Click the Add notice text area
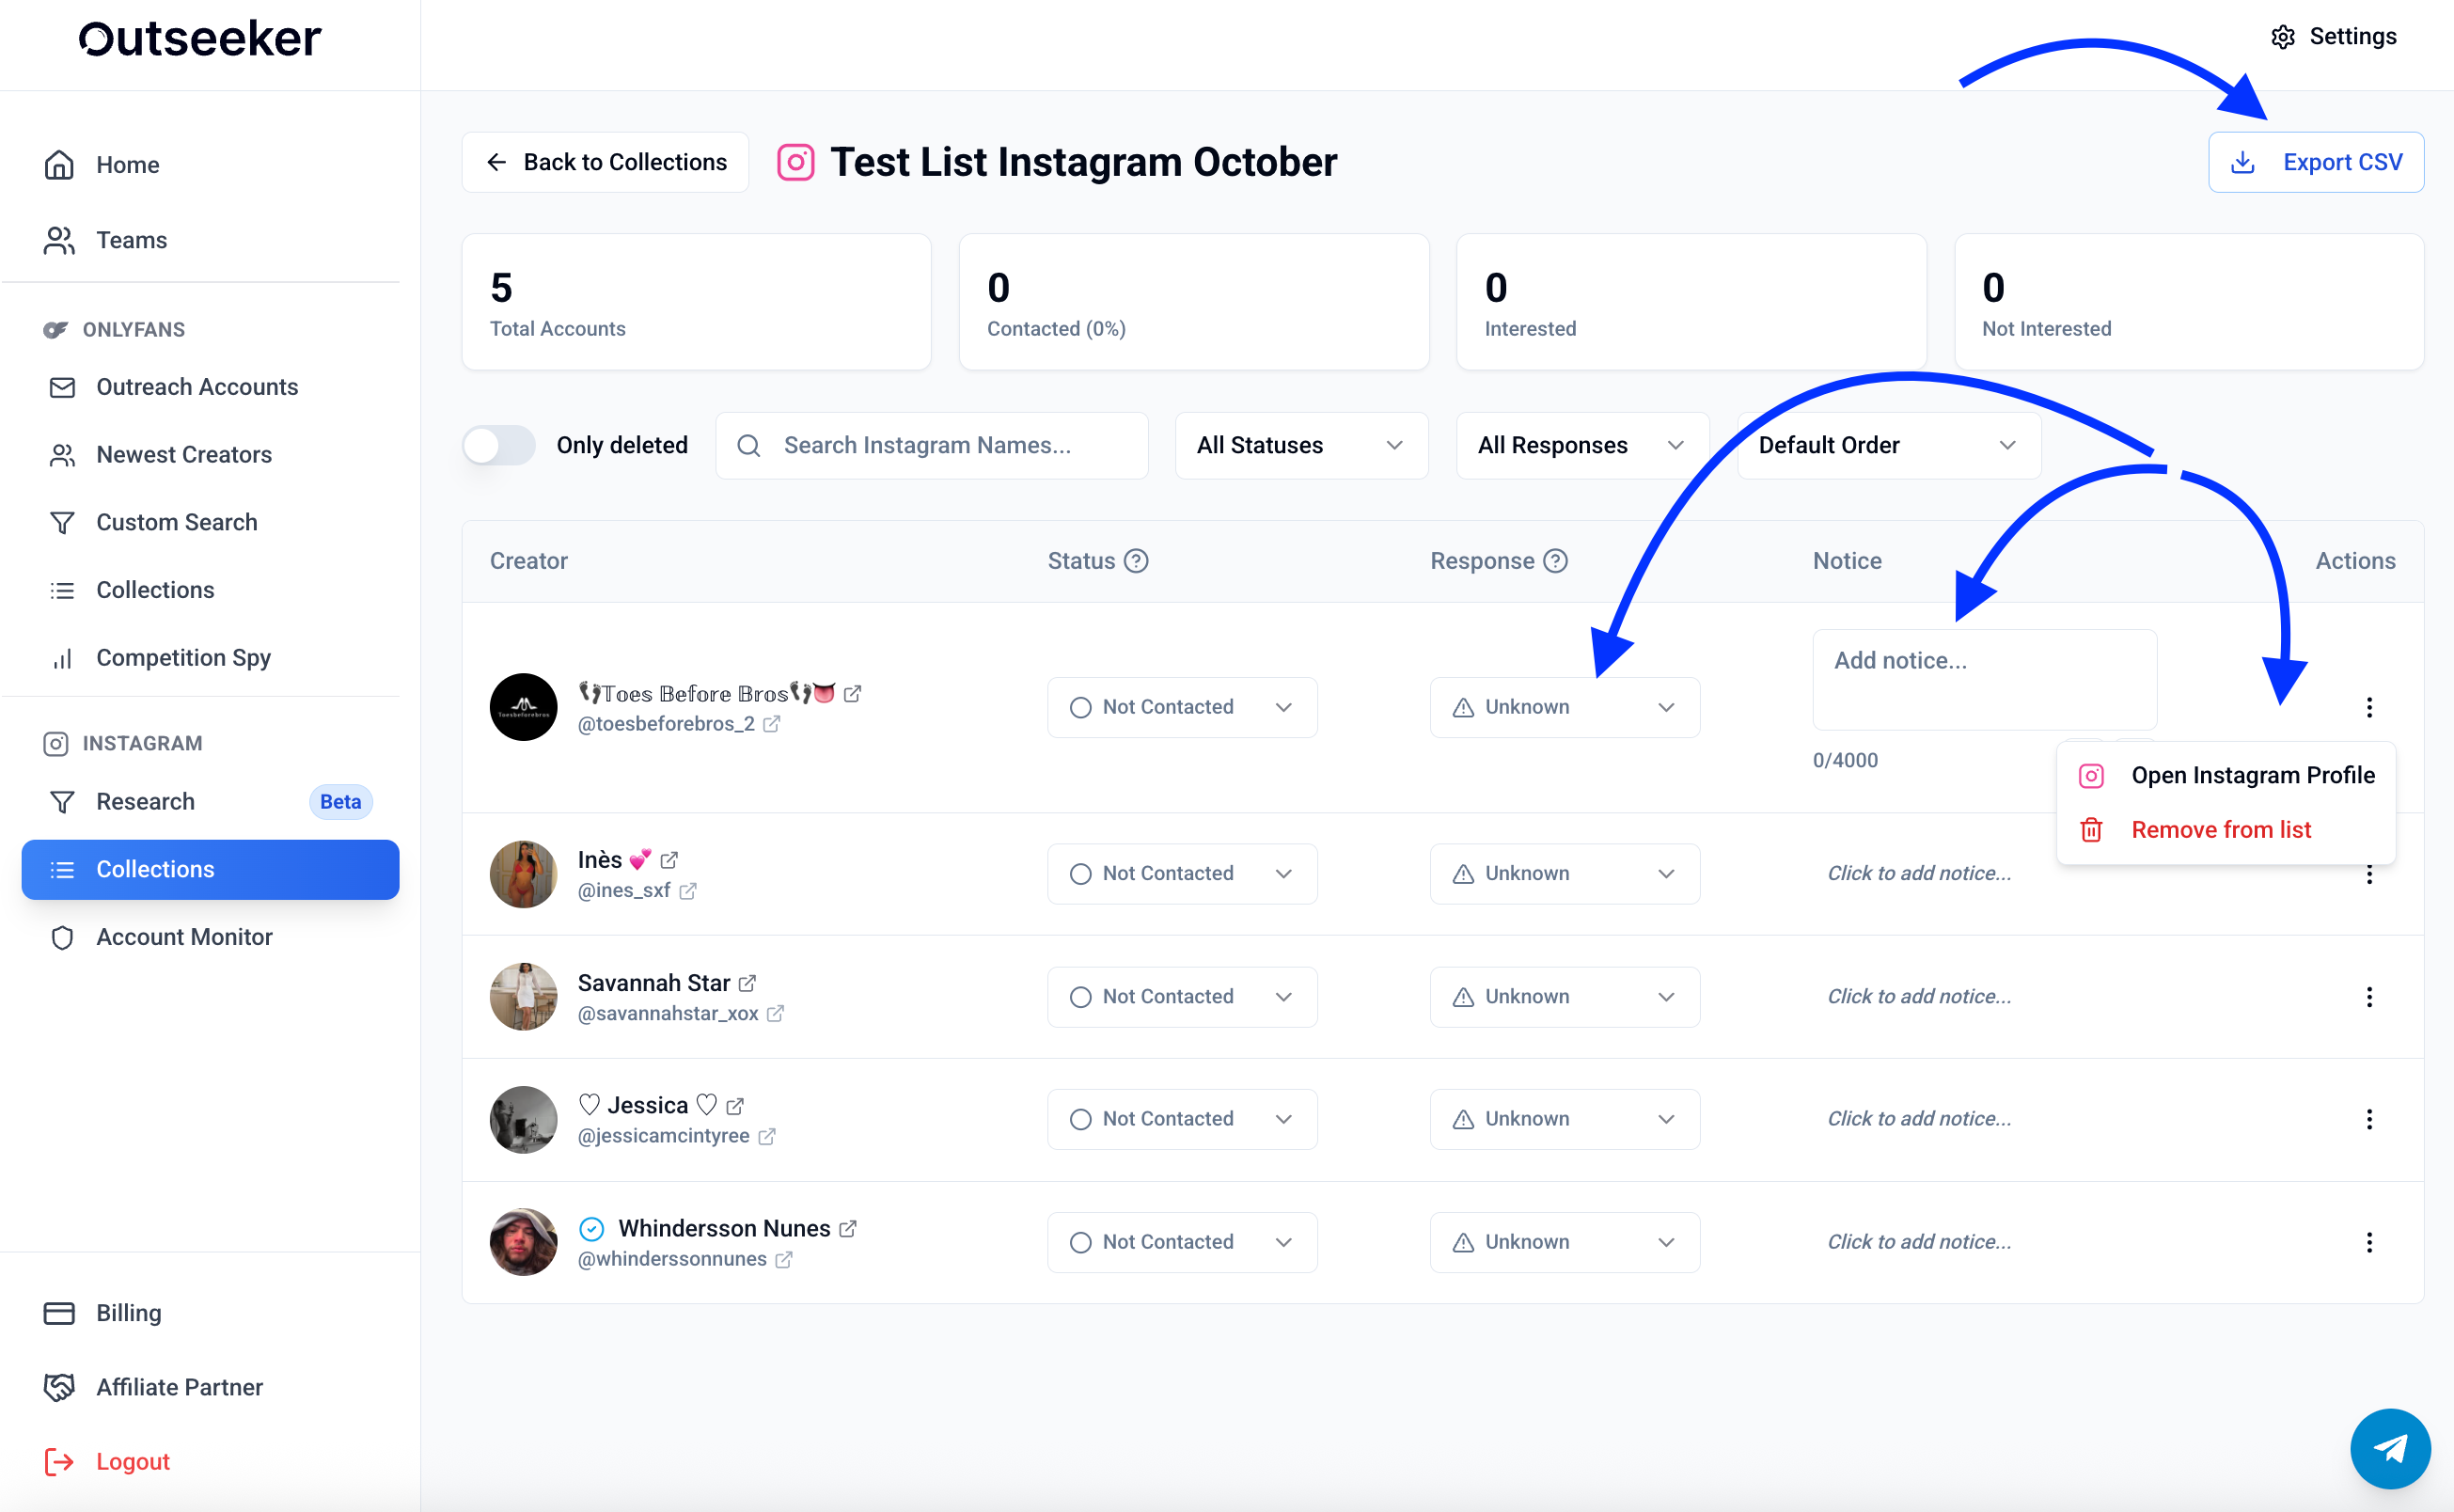 (x=1984, y=680)
